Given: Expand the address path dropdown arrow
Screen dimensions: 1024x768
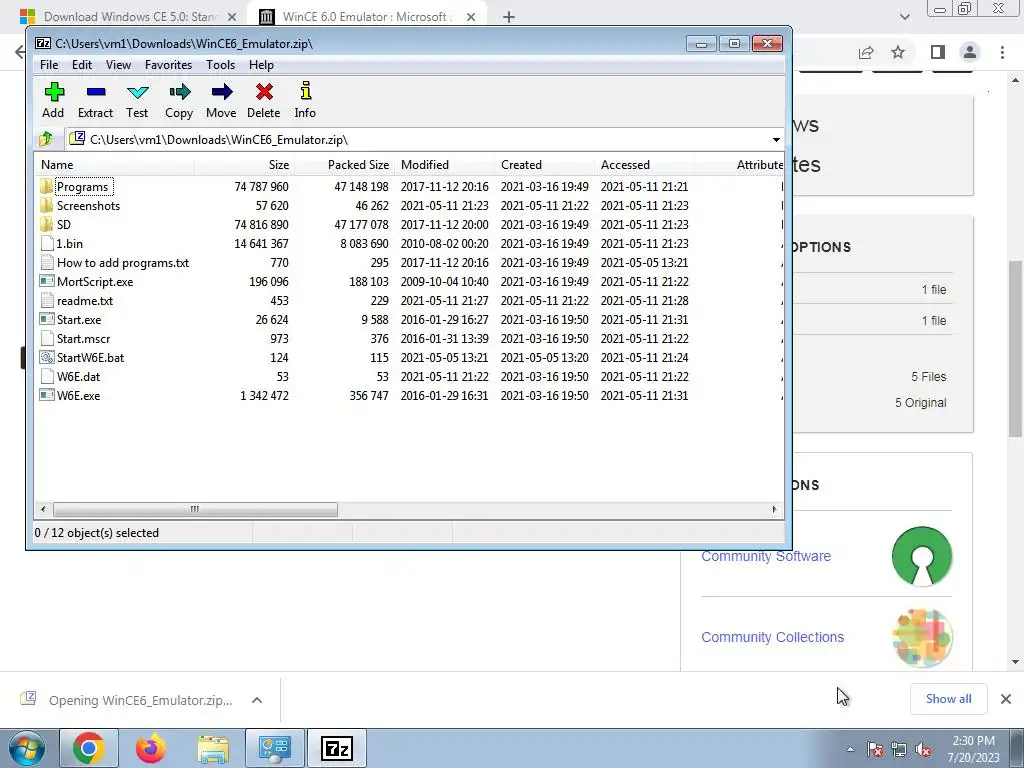Looking at the screenshot, I should click(x=776, y=140).
